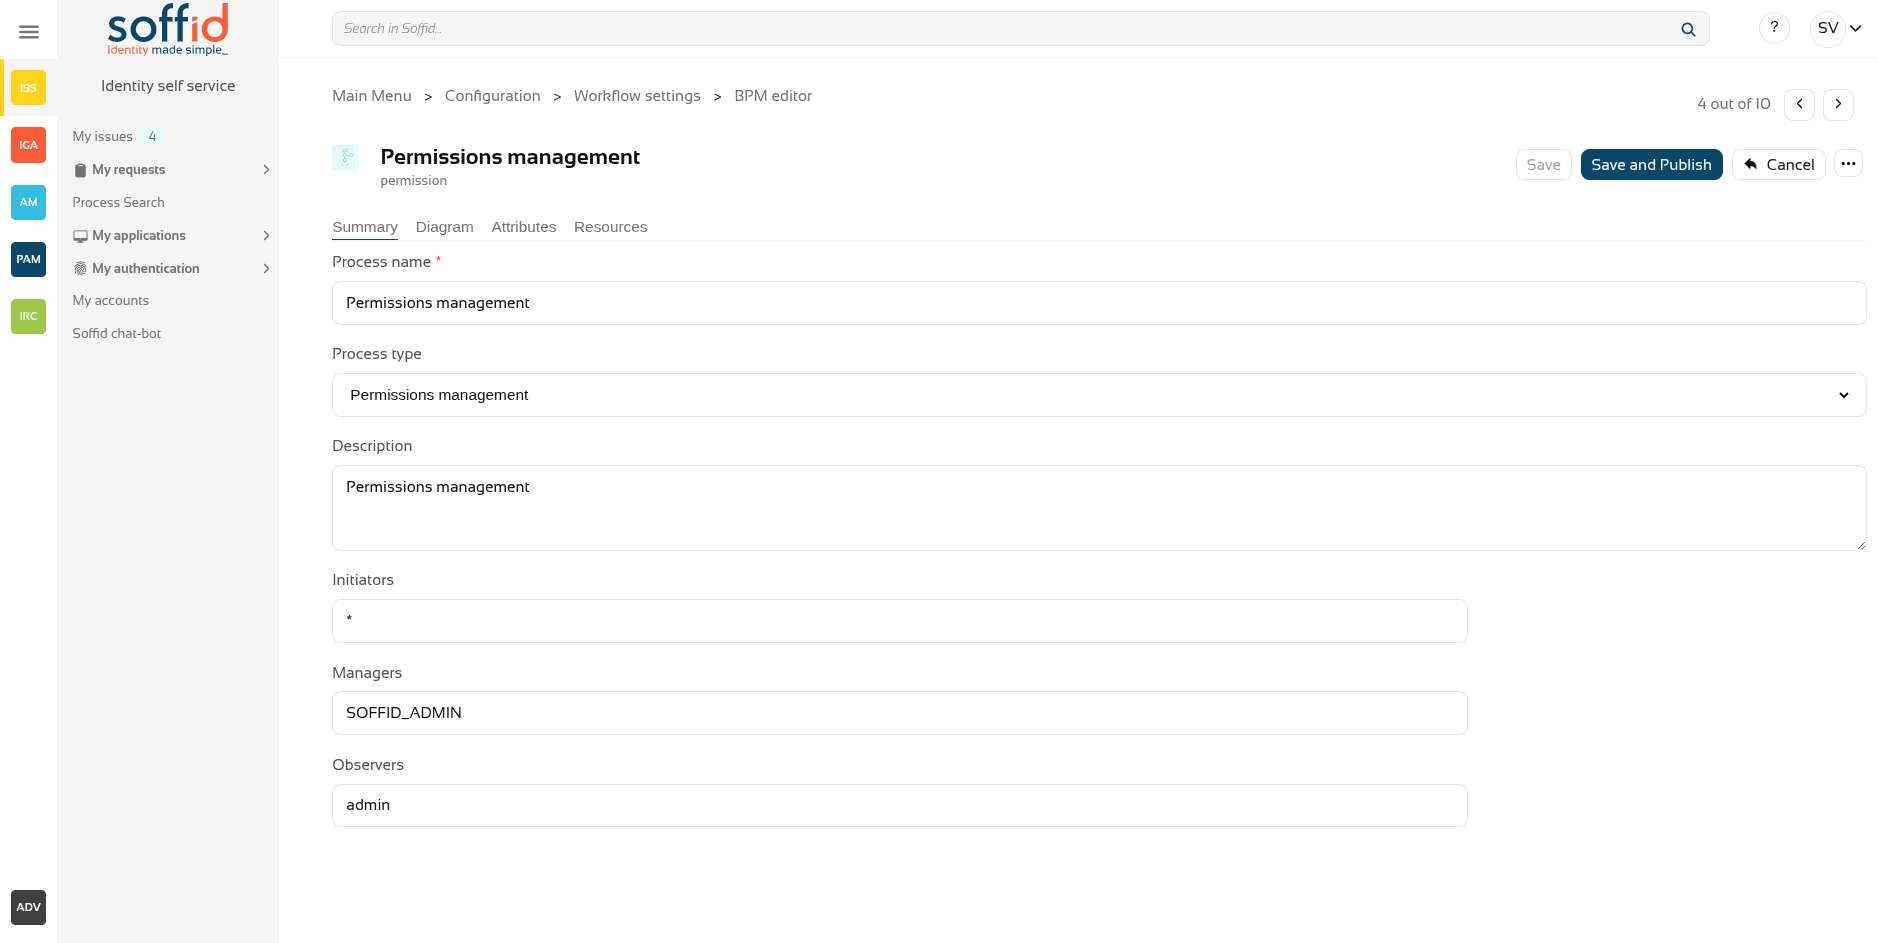Image resolution: width=1878 pixels, height=943 pixels.
Task: Open the IGA module icon
Action: click(28, 145)
